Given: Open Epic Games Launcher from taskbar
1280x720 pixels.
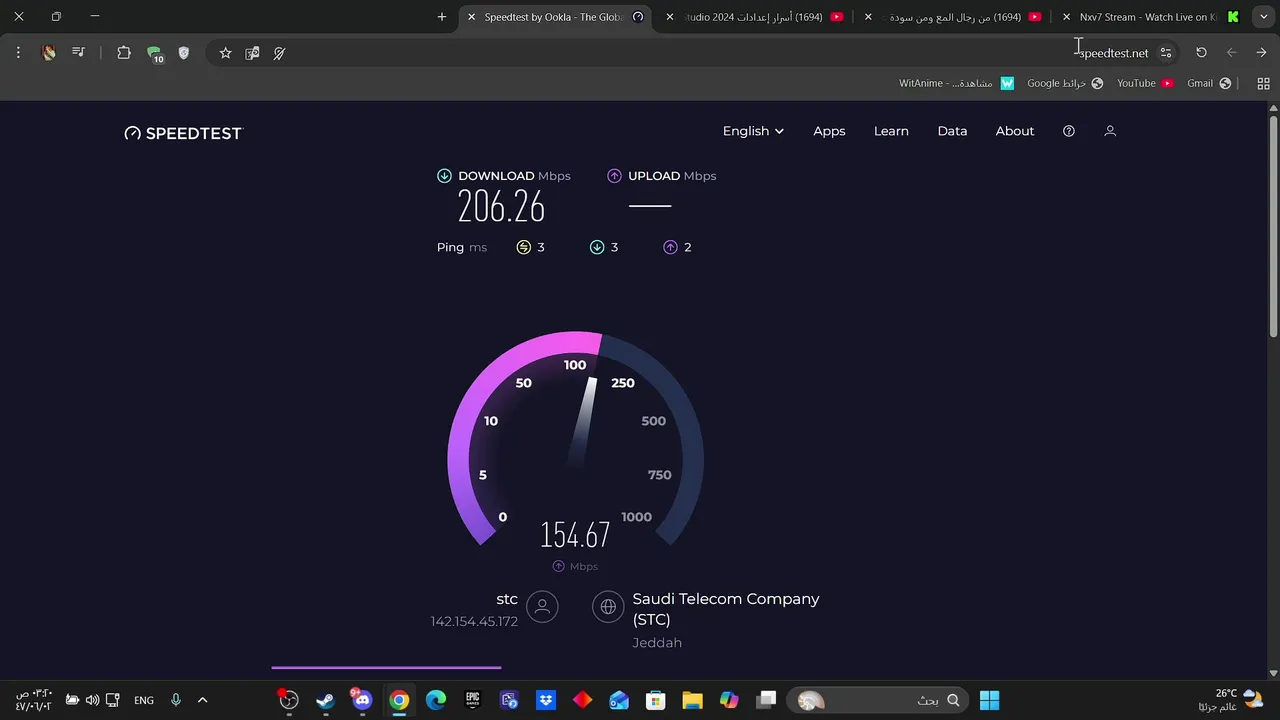Looking at the screenshot, I should tap(473, 700).
